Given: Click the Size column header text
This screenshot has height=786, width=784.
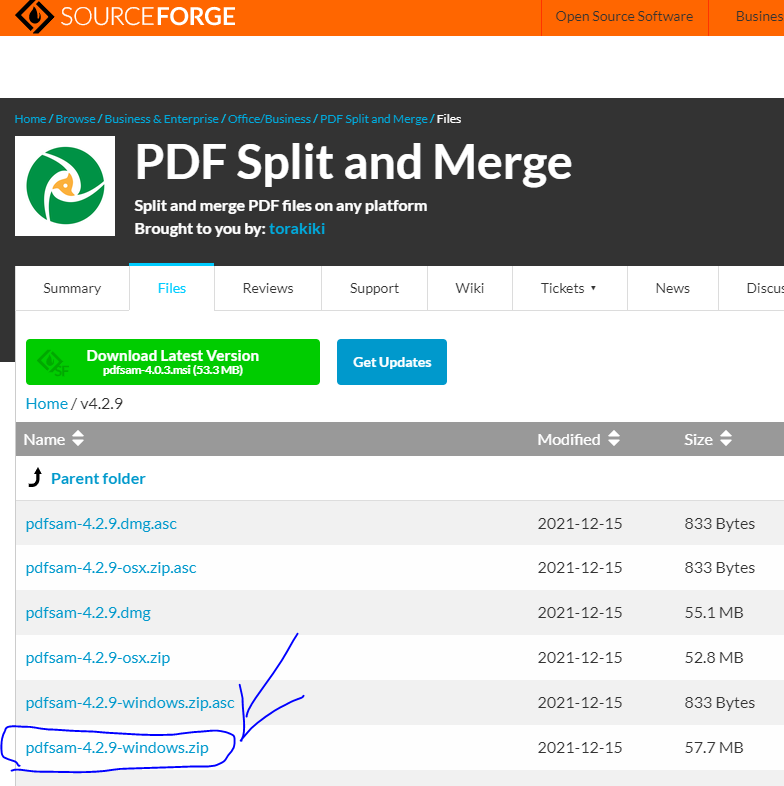Looking at the screenshot, I should point(698,440).
